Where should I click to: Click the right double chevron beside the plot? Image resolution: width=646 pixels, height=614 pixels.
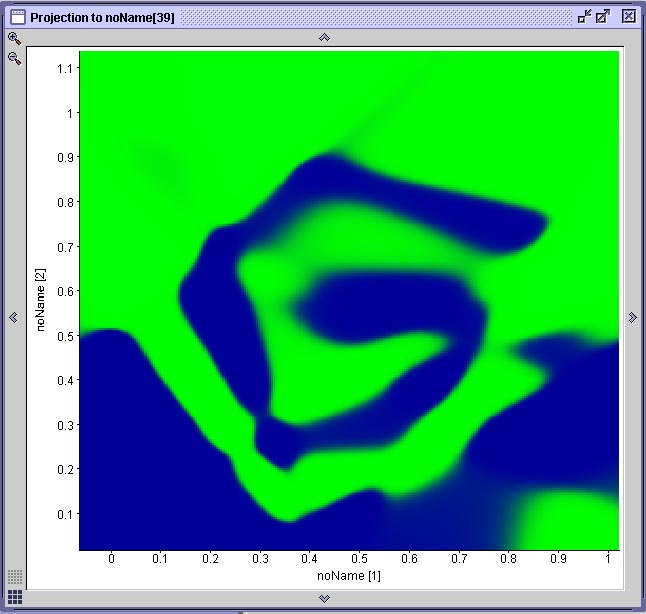click(x=633, y=317)
